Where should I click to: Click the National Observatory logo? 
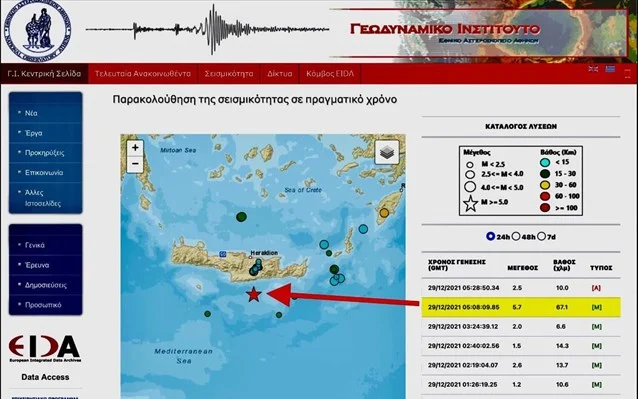(x=37, y=31)
